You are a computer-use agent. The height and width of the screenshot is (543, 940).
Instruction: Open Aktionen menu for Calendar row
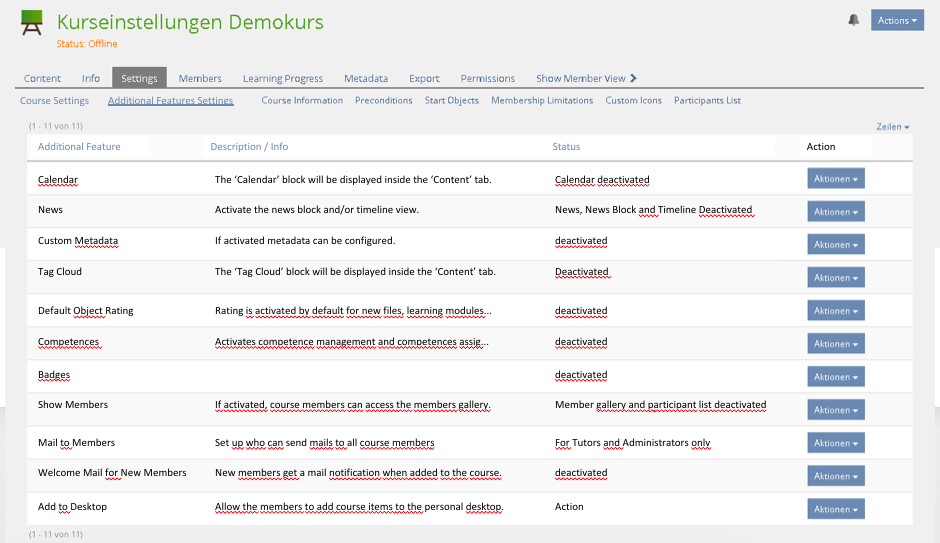tap(836, 179)
